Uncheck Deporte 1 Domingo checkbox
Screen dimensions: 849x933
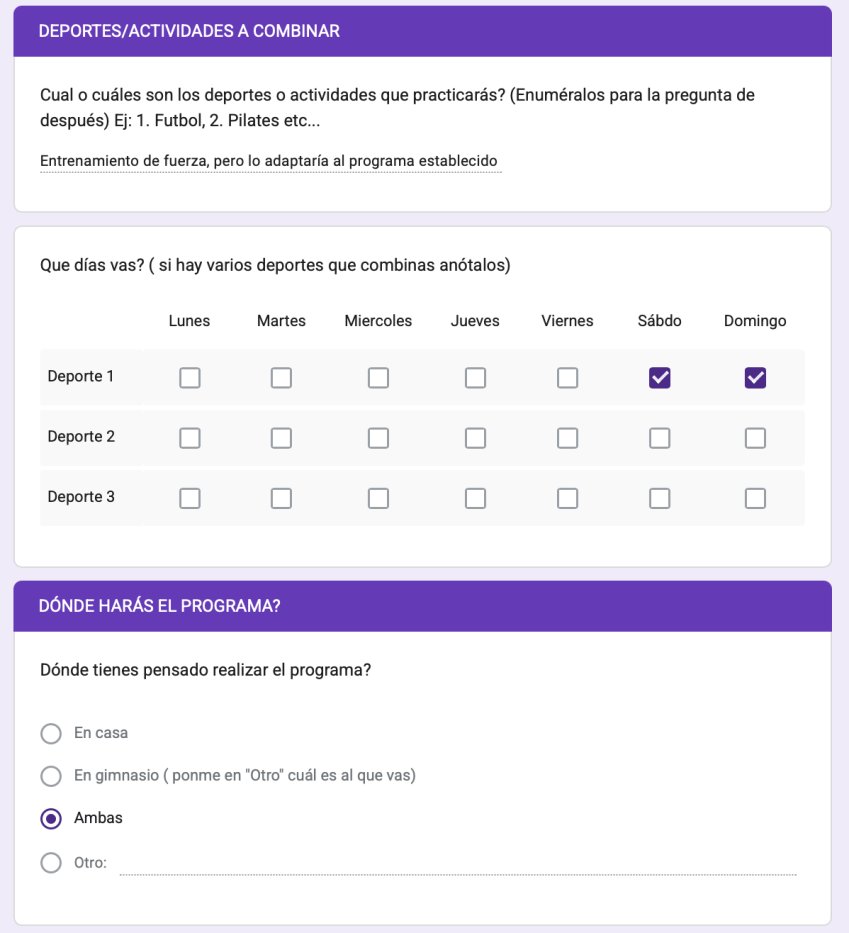tap(755, 378)
